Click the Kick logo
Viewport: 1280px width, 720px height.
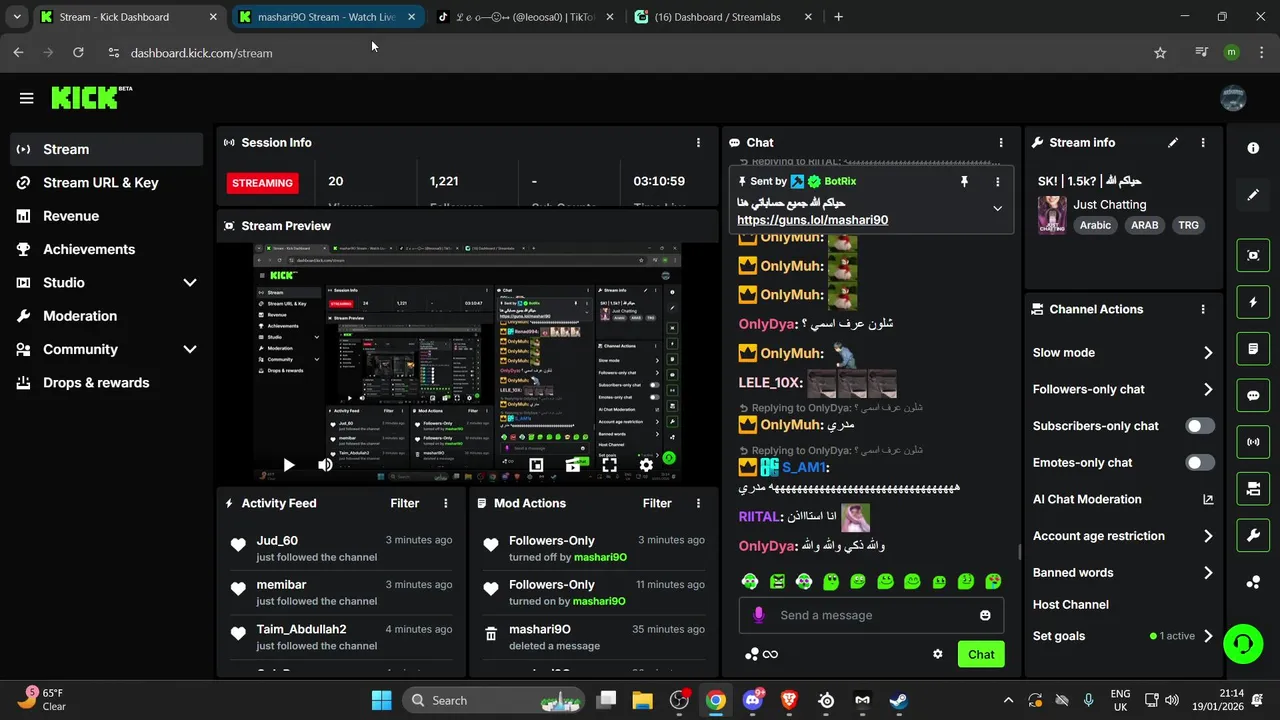(x=91, y=97)
